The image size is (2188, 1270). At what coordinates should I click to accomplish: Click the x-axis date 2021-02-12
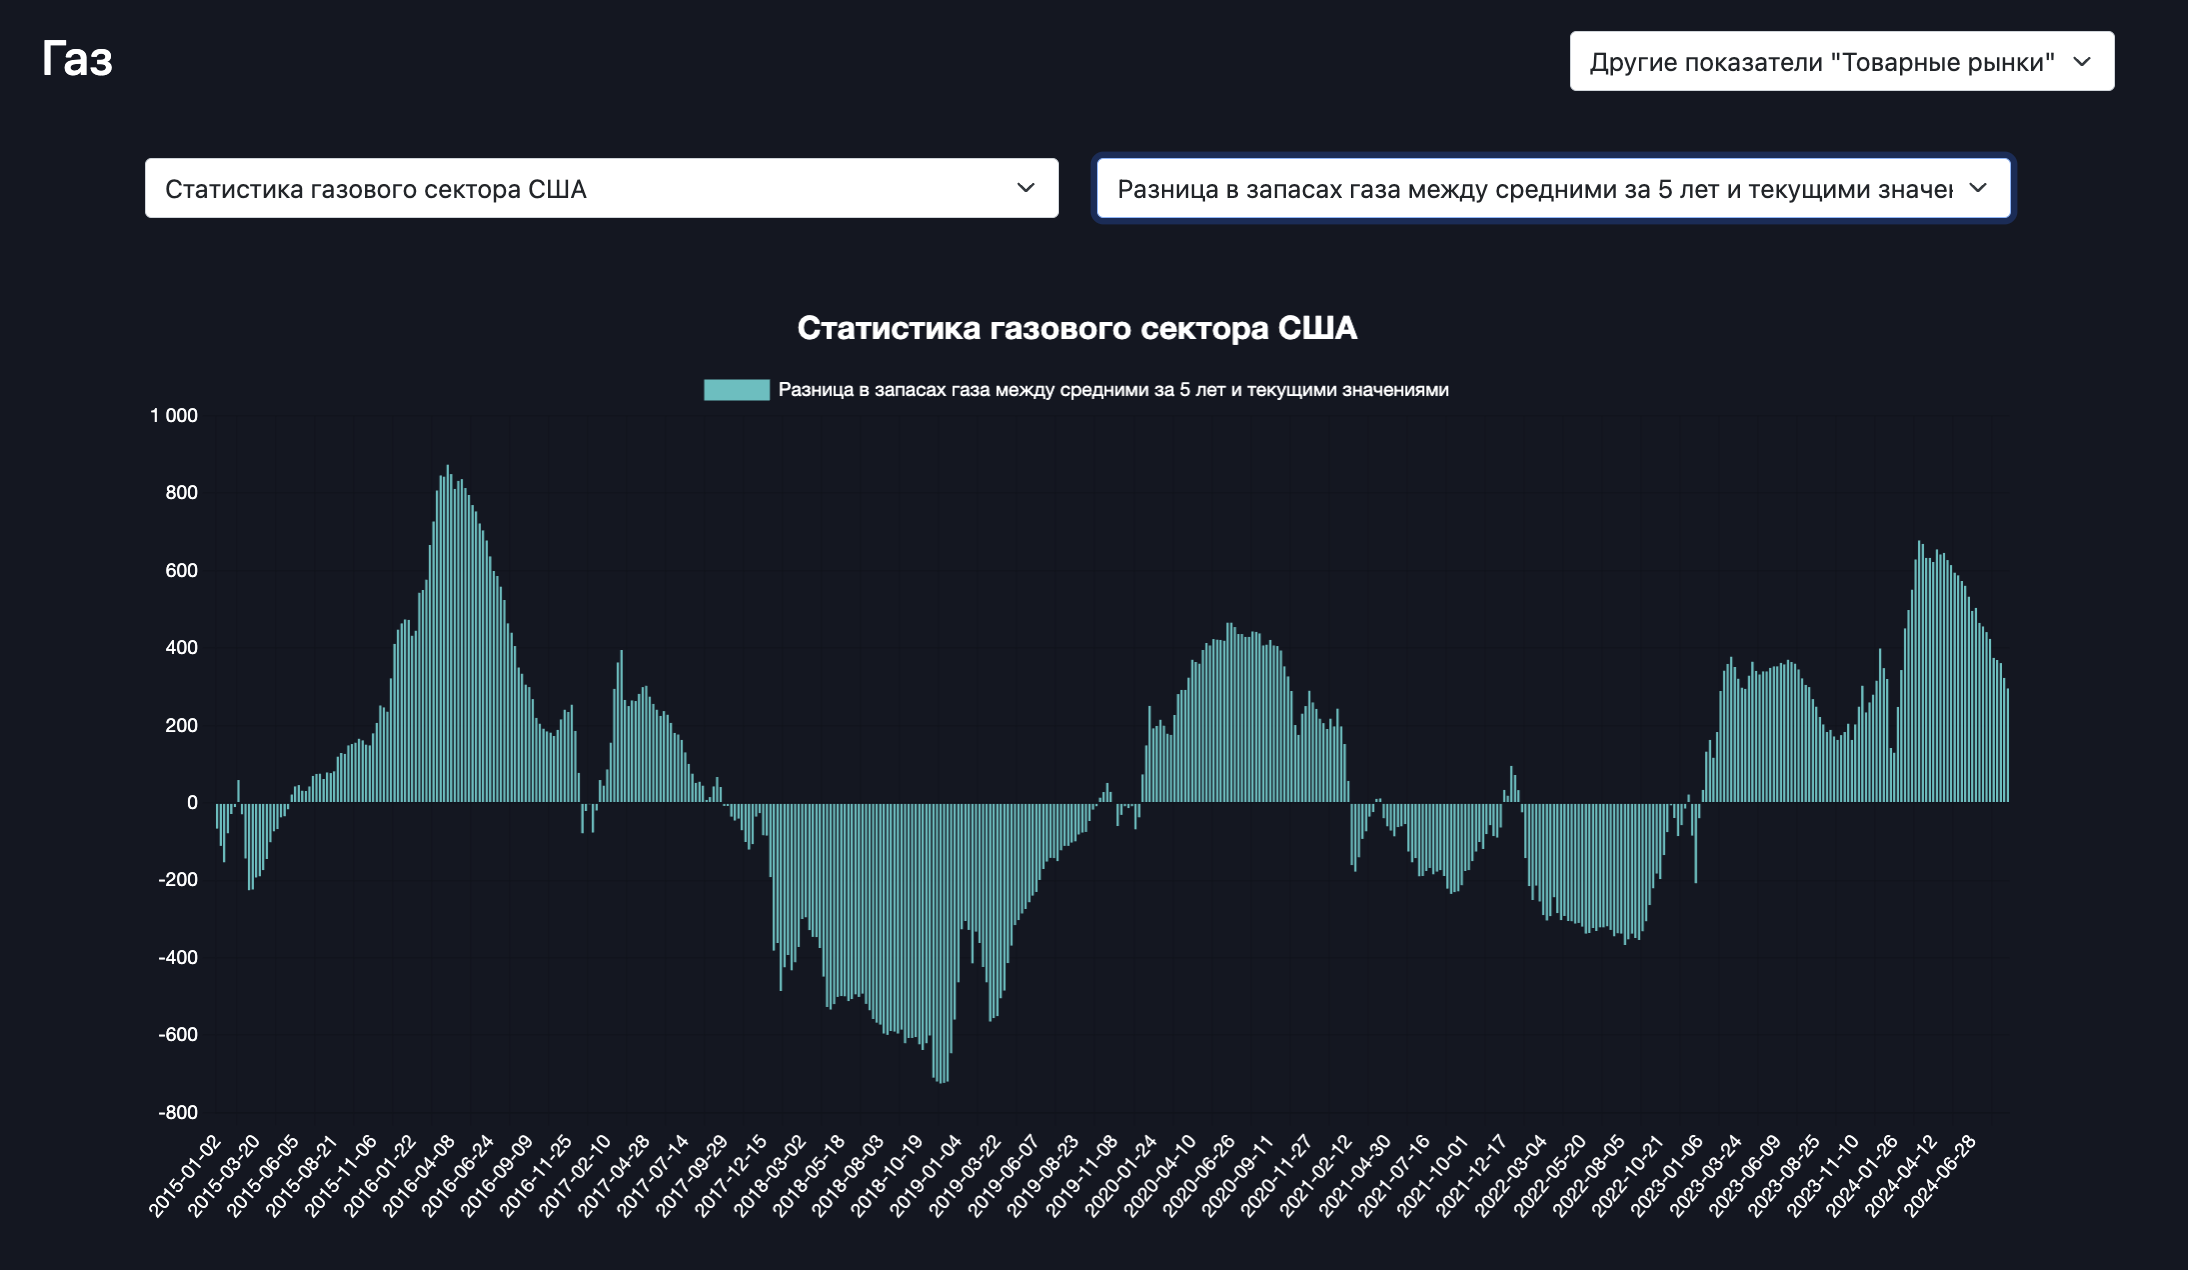(x=1316, y=1176)
